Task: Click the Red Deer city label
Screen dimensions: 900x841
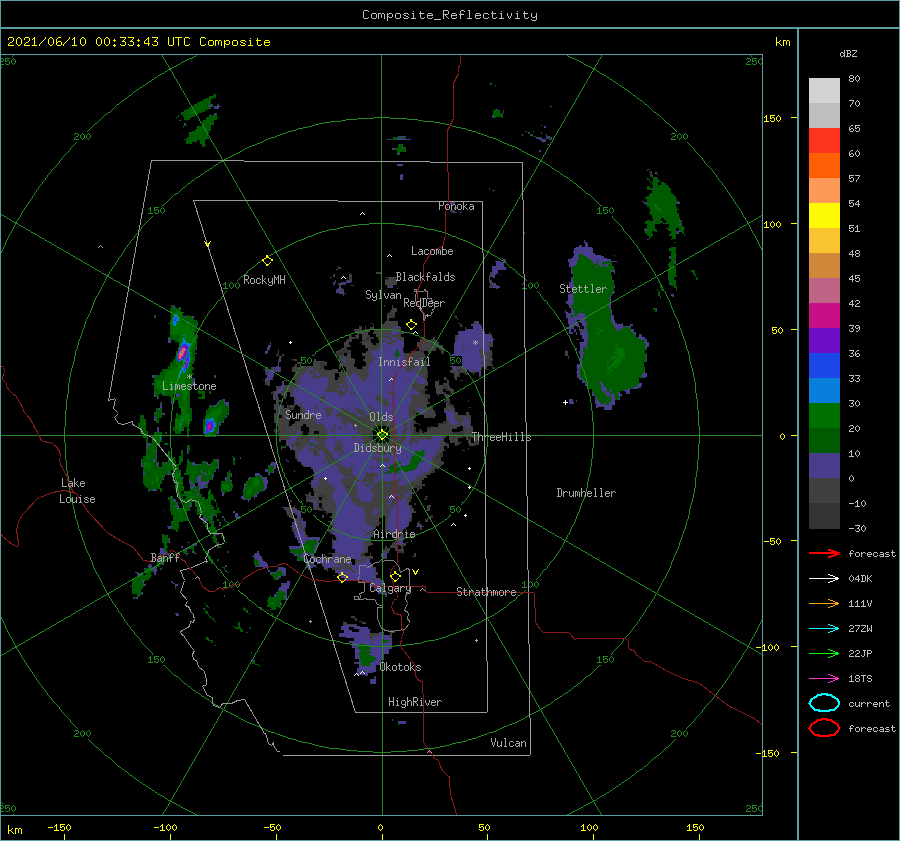Action: [424, 303]
